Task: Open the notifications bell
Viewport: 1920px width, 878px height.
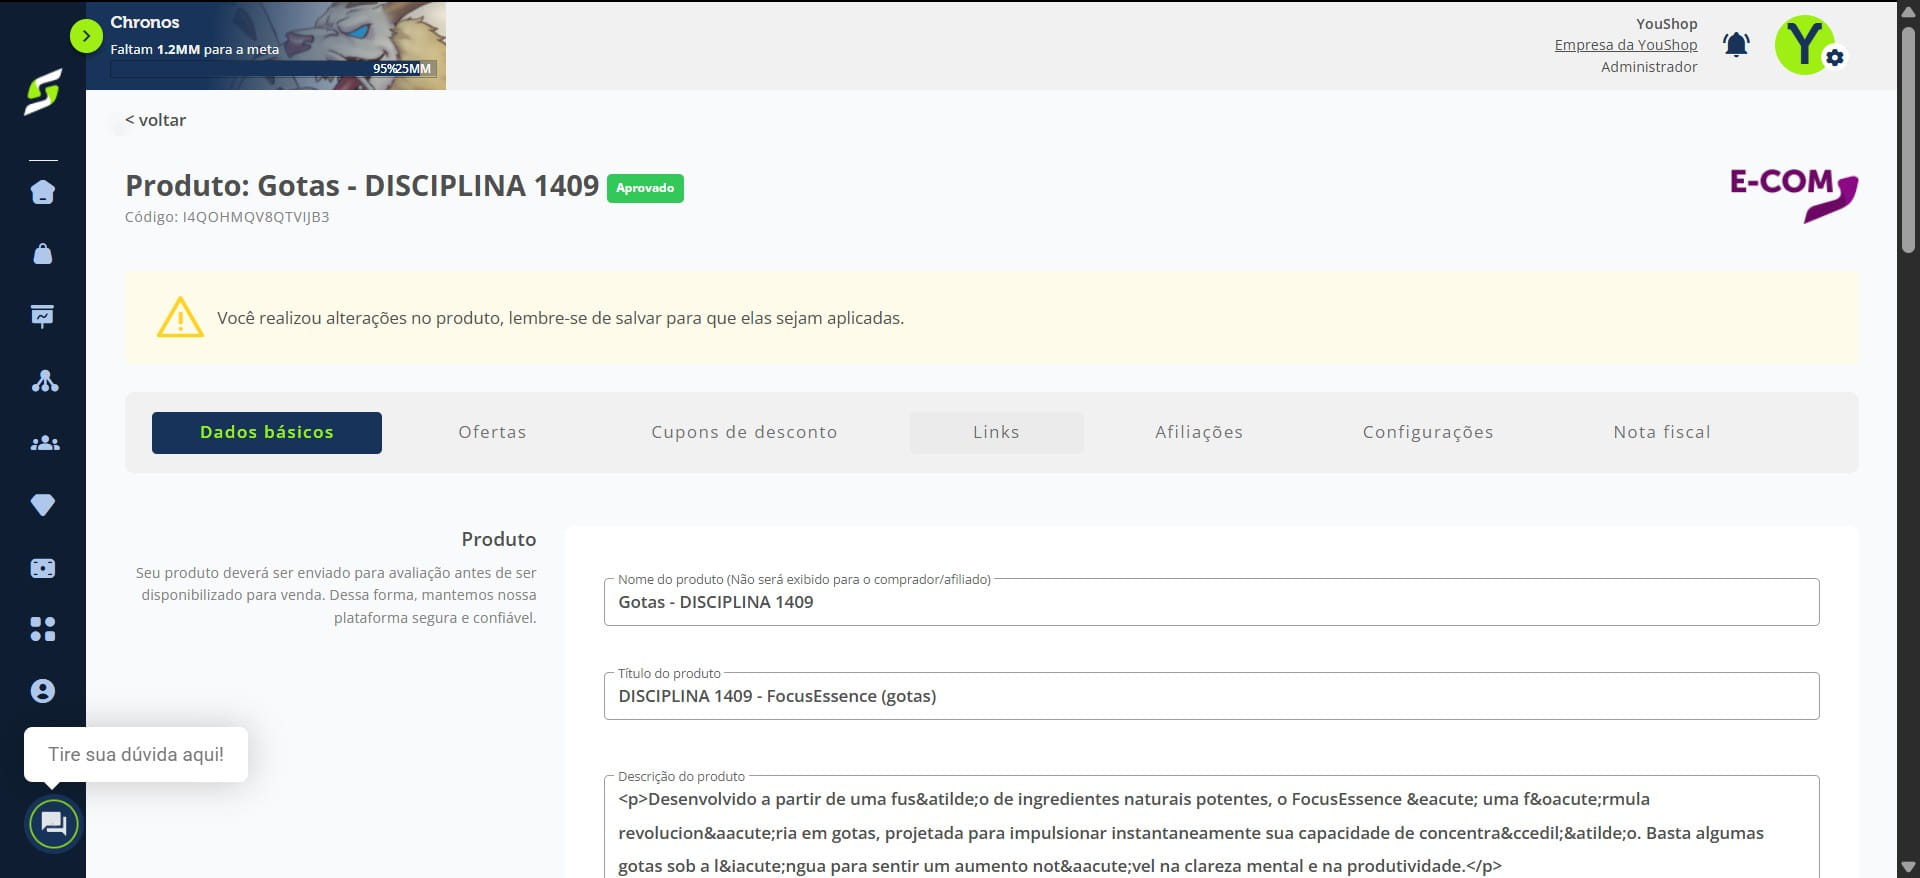Action: coord(1736,45)
